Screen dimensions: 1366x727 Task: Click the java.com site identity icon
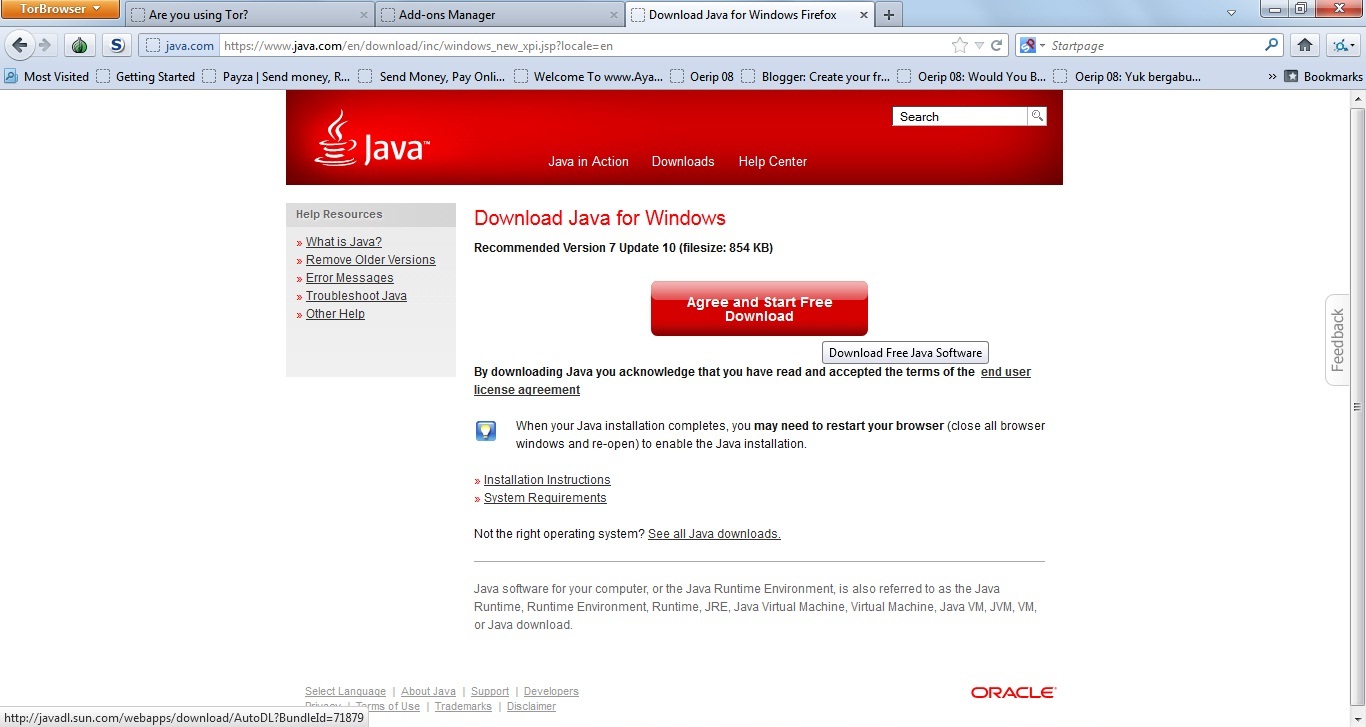tap(179, 45)
